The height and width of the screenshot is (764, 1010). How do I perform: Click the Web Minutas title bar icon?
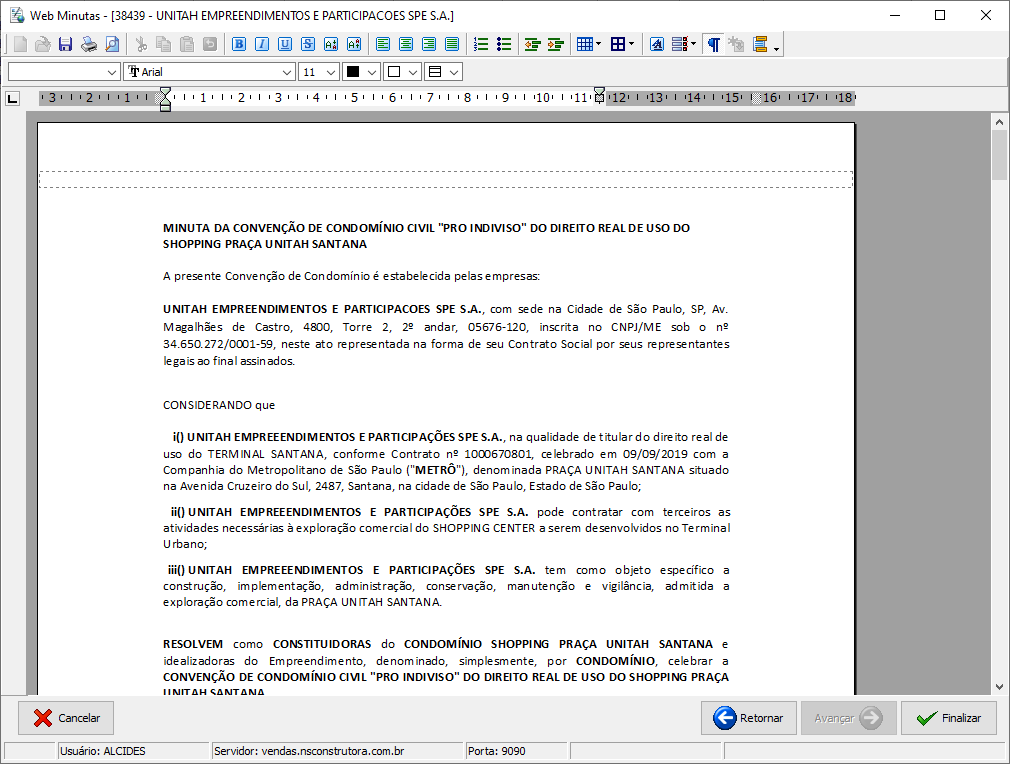point(17,15)
